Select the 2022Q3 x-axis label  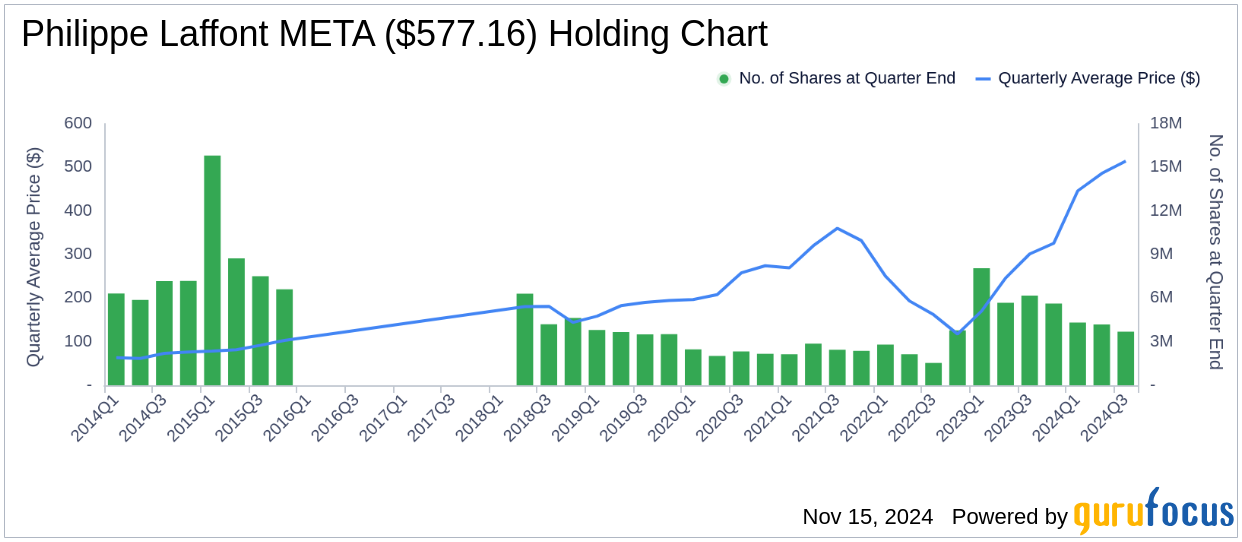pyautogui.click(x=910, y=417)
